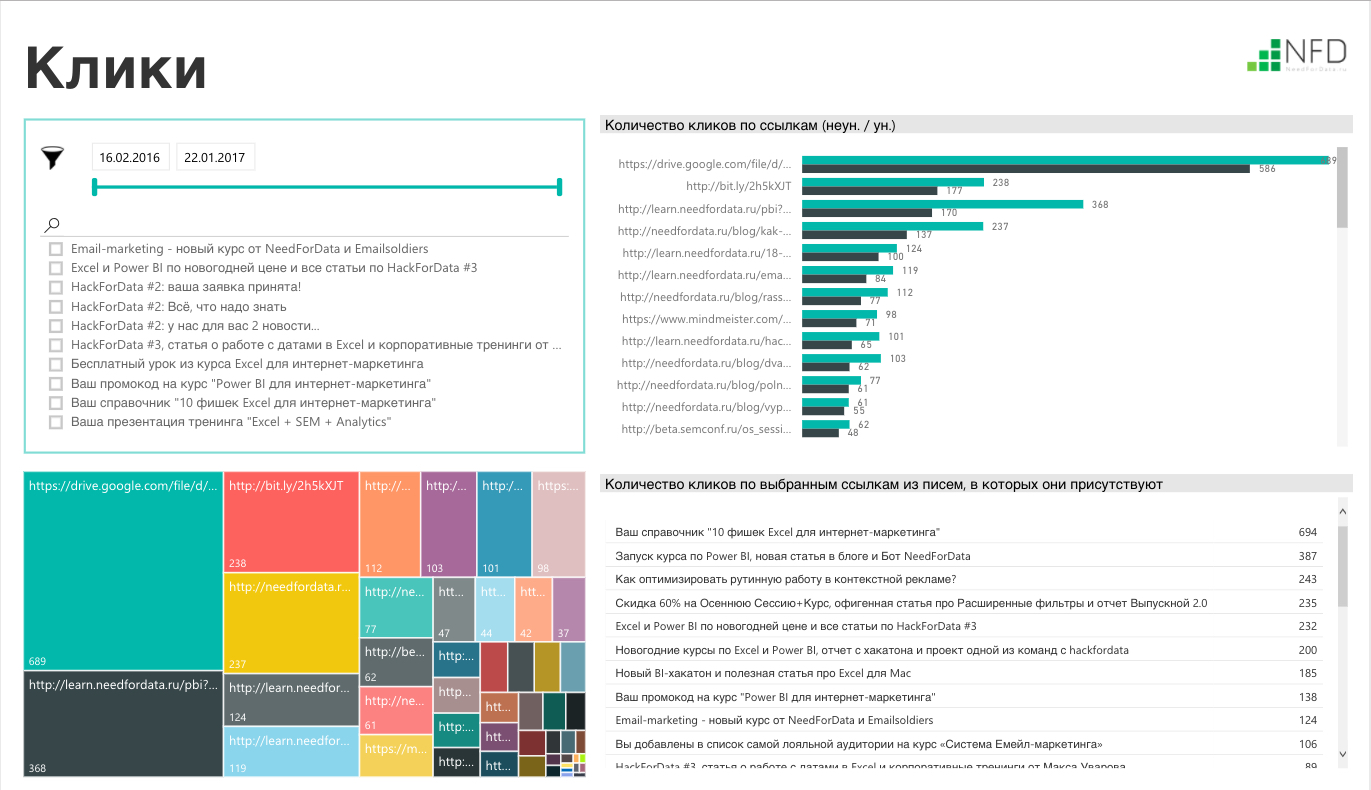Image resolution: width=1371 pixels, height=790 pixels.
Task: Select row 'Как оптимизировать рутинную работу'
Action: coord(964,579)
